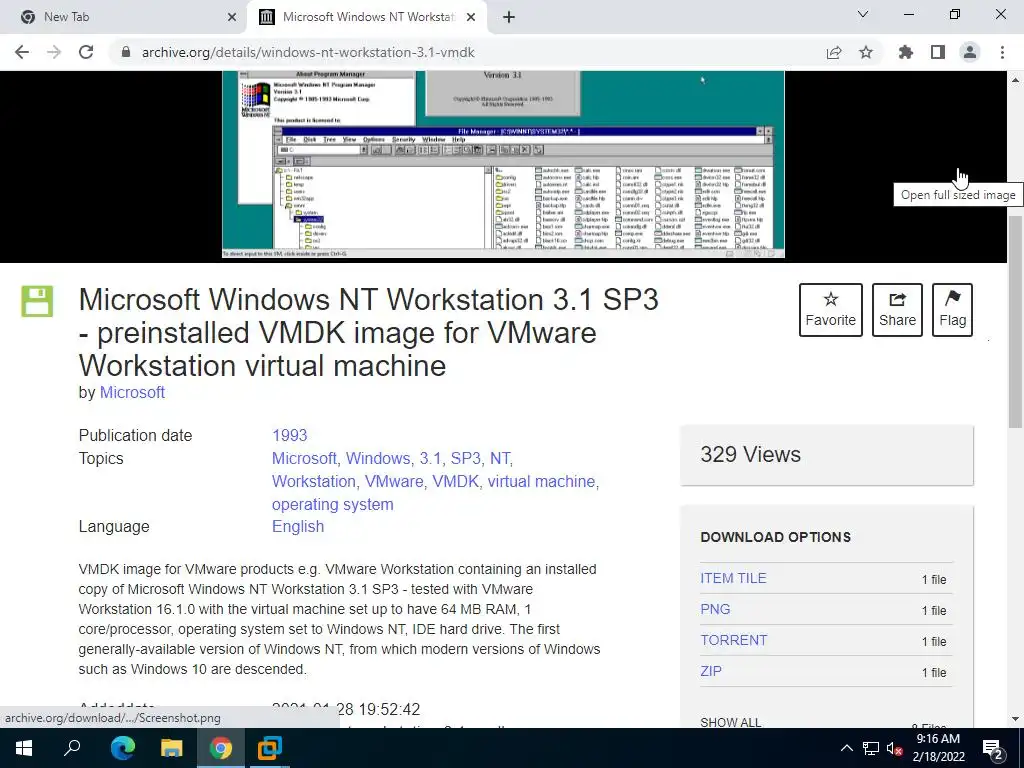Screen dimensions: 1024x768
Task: Download the PNG option
Action: (x=715, y=609)
